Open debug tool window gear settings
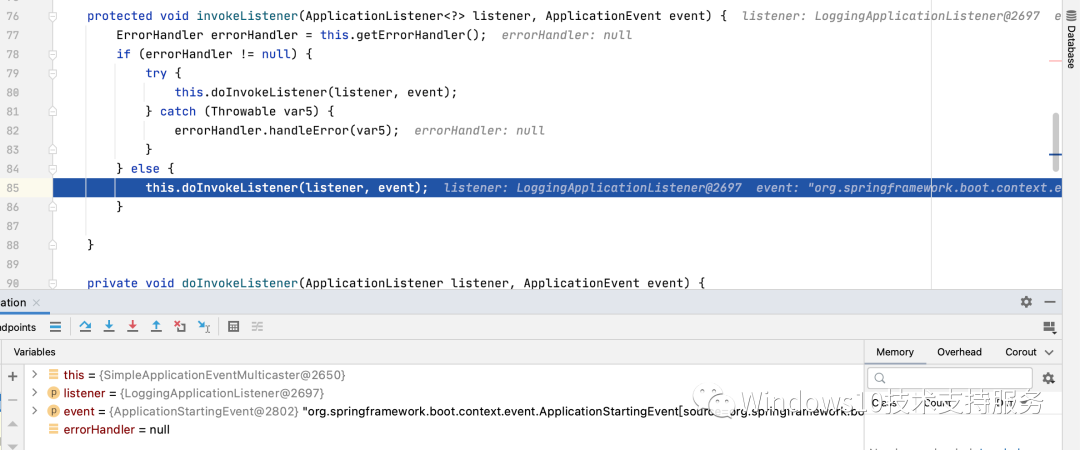 coord(1026,302)
